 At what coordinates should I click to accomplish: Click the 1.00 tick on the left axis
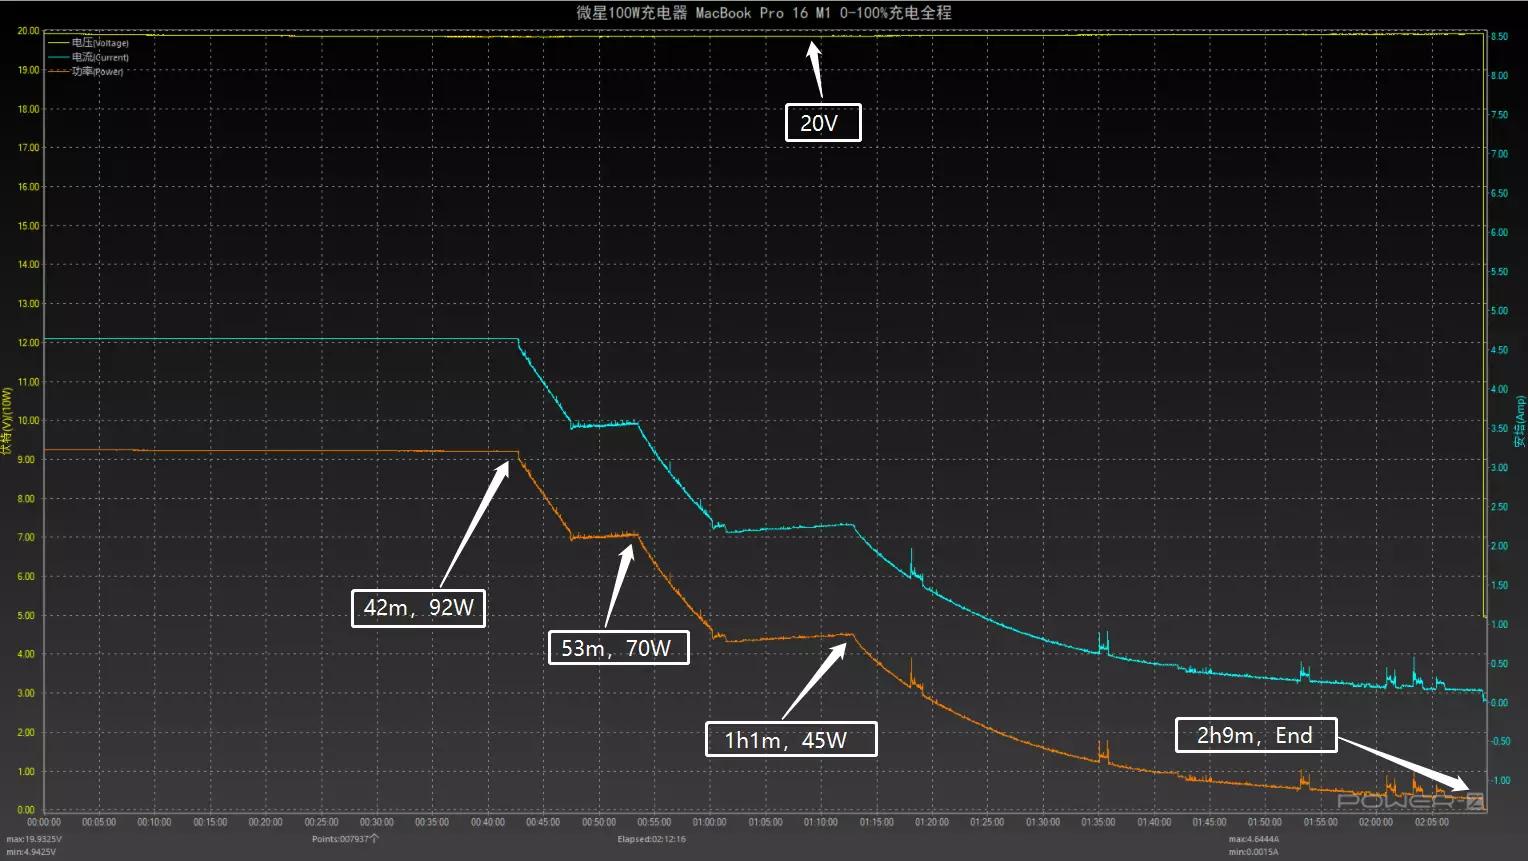point(26,772)
